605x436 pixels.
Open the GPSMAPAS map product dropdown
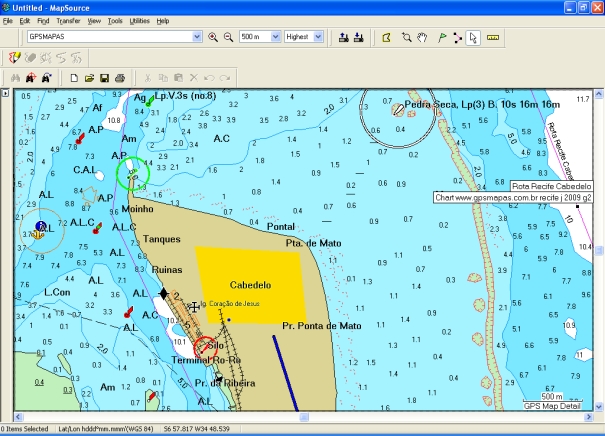click(x=197, y=37)
